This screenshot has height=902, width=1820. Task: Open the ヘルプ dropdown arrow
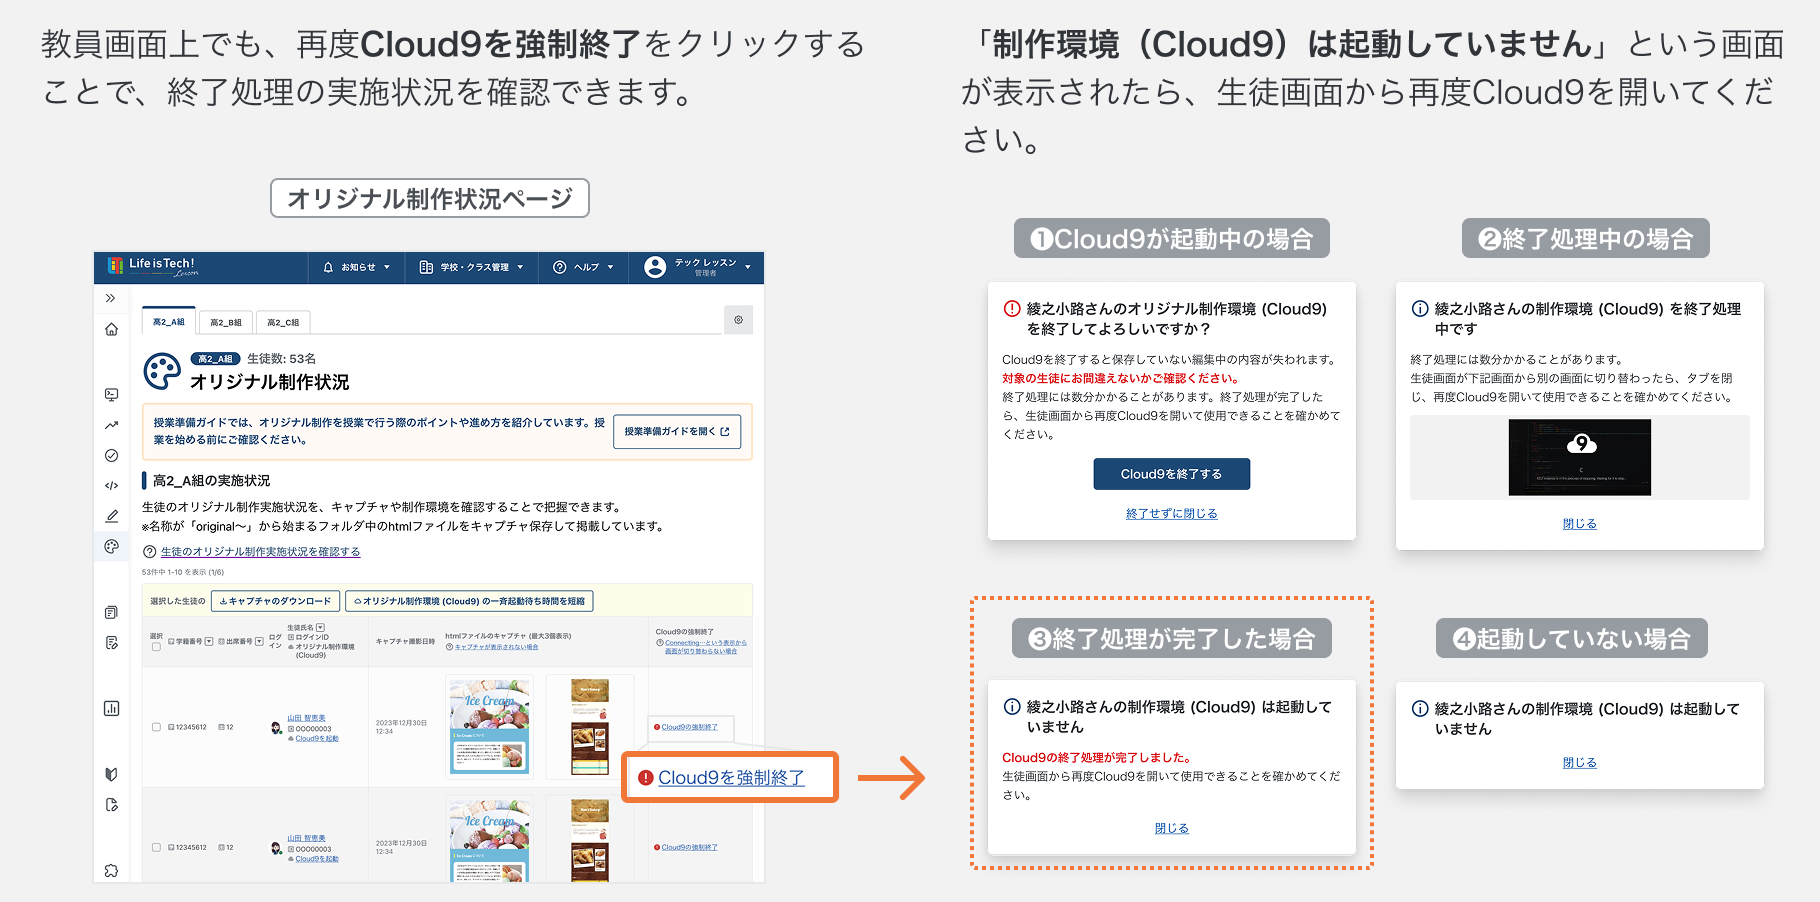click(x=610, y=267)
